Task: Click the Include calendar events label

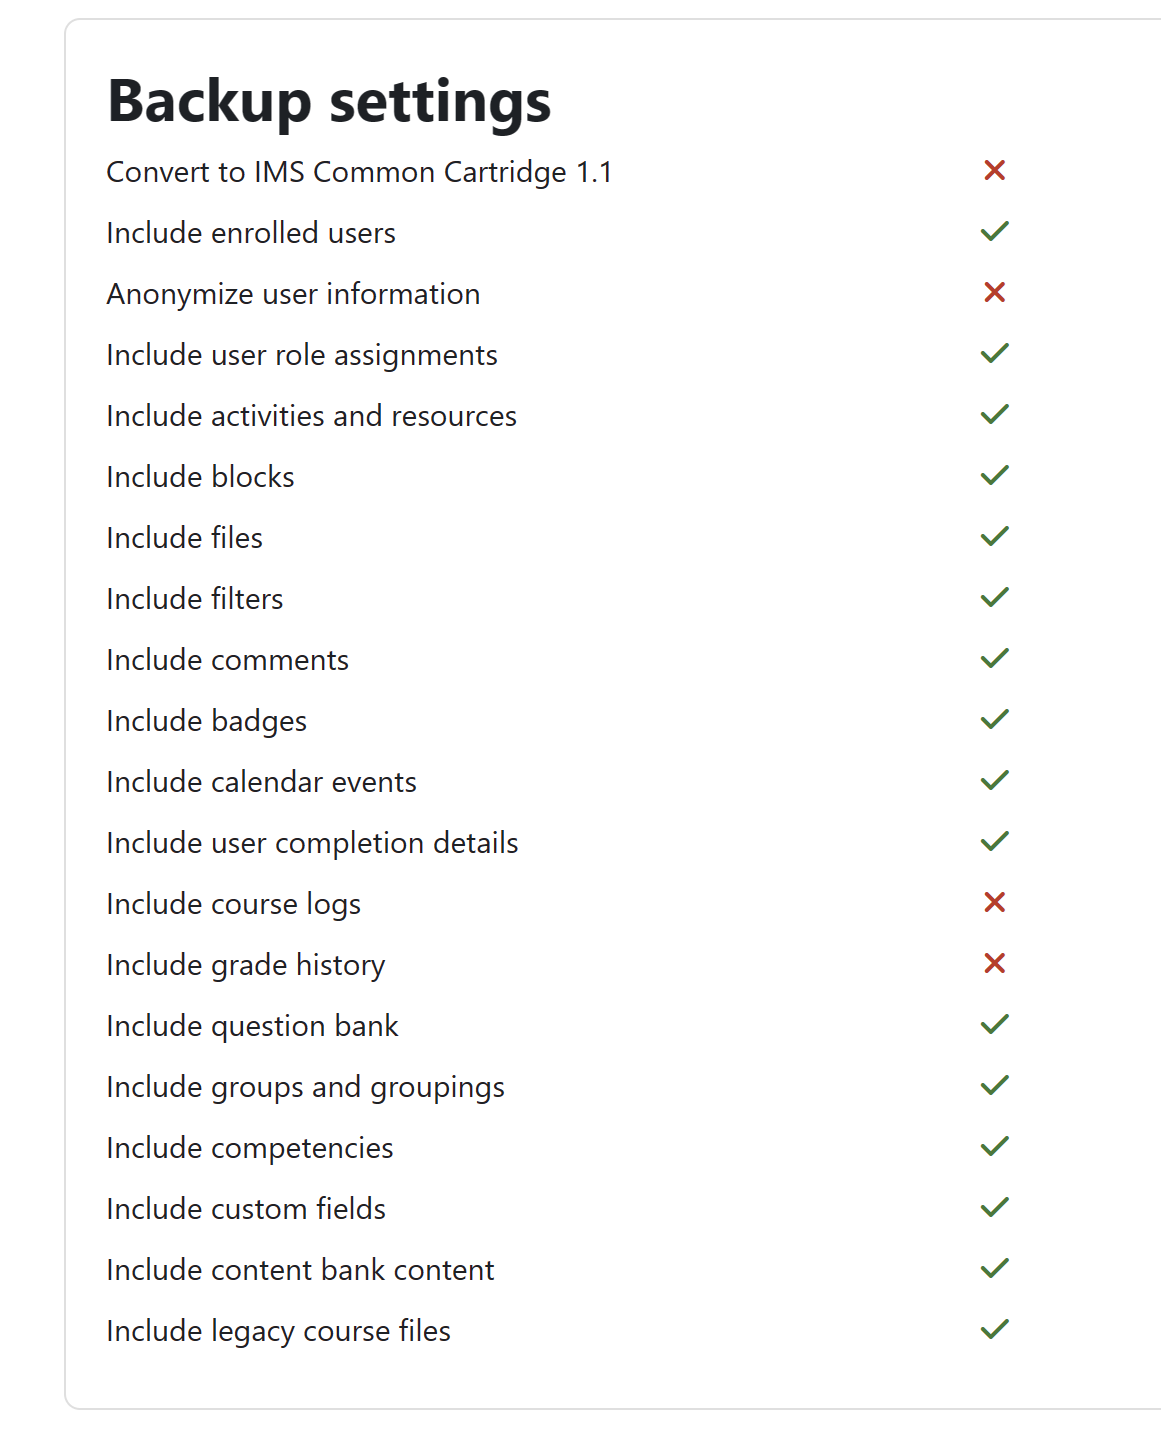Action: point(262,782)
